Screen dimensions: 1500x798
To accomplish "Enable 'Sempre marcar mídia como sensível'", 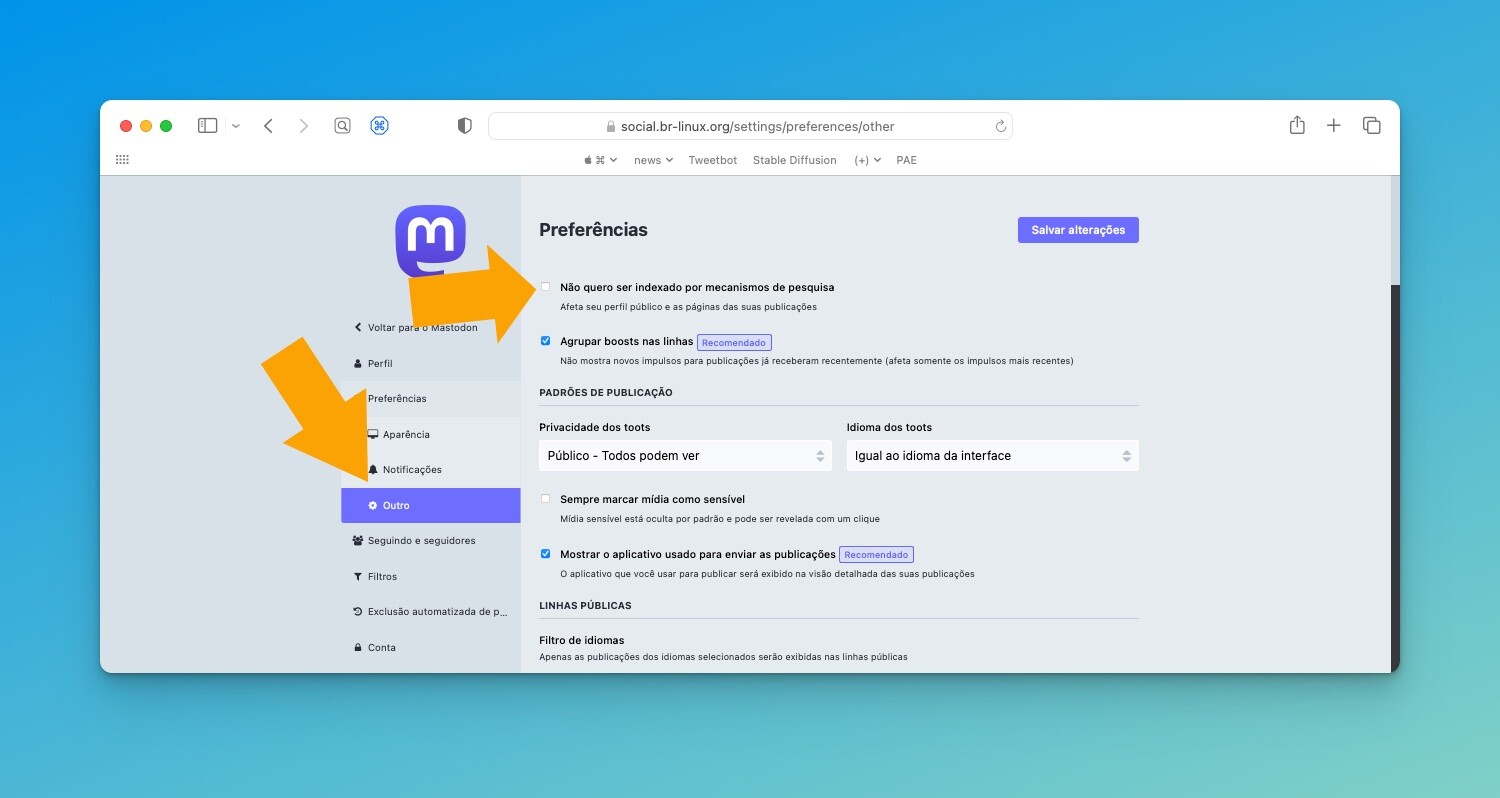I will 545,498.
